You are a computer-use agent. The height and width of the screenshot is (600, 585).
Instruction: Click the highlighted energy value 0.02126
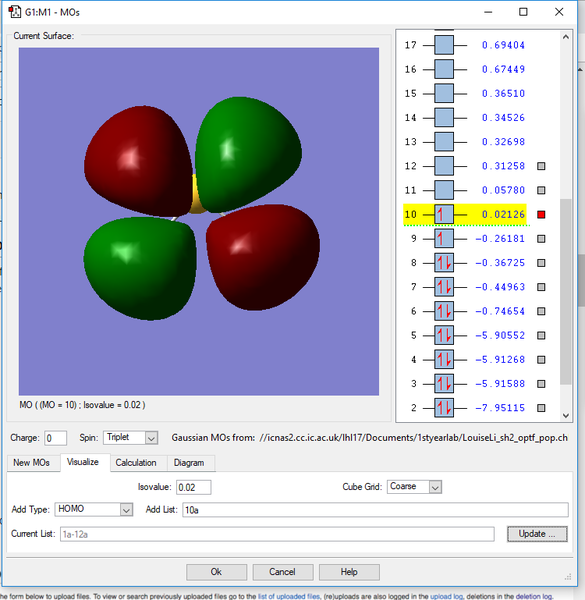pos(503,214)
